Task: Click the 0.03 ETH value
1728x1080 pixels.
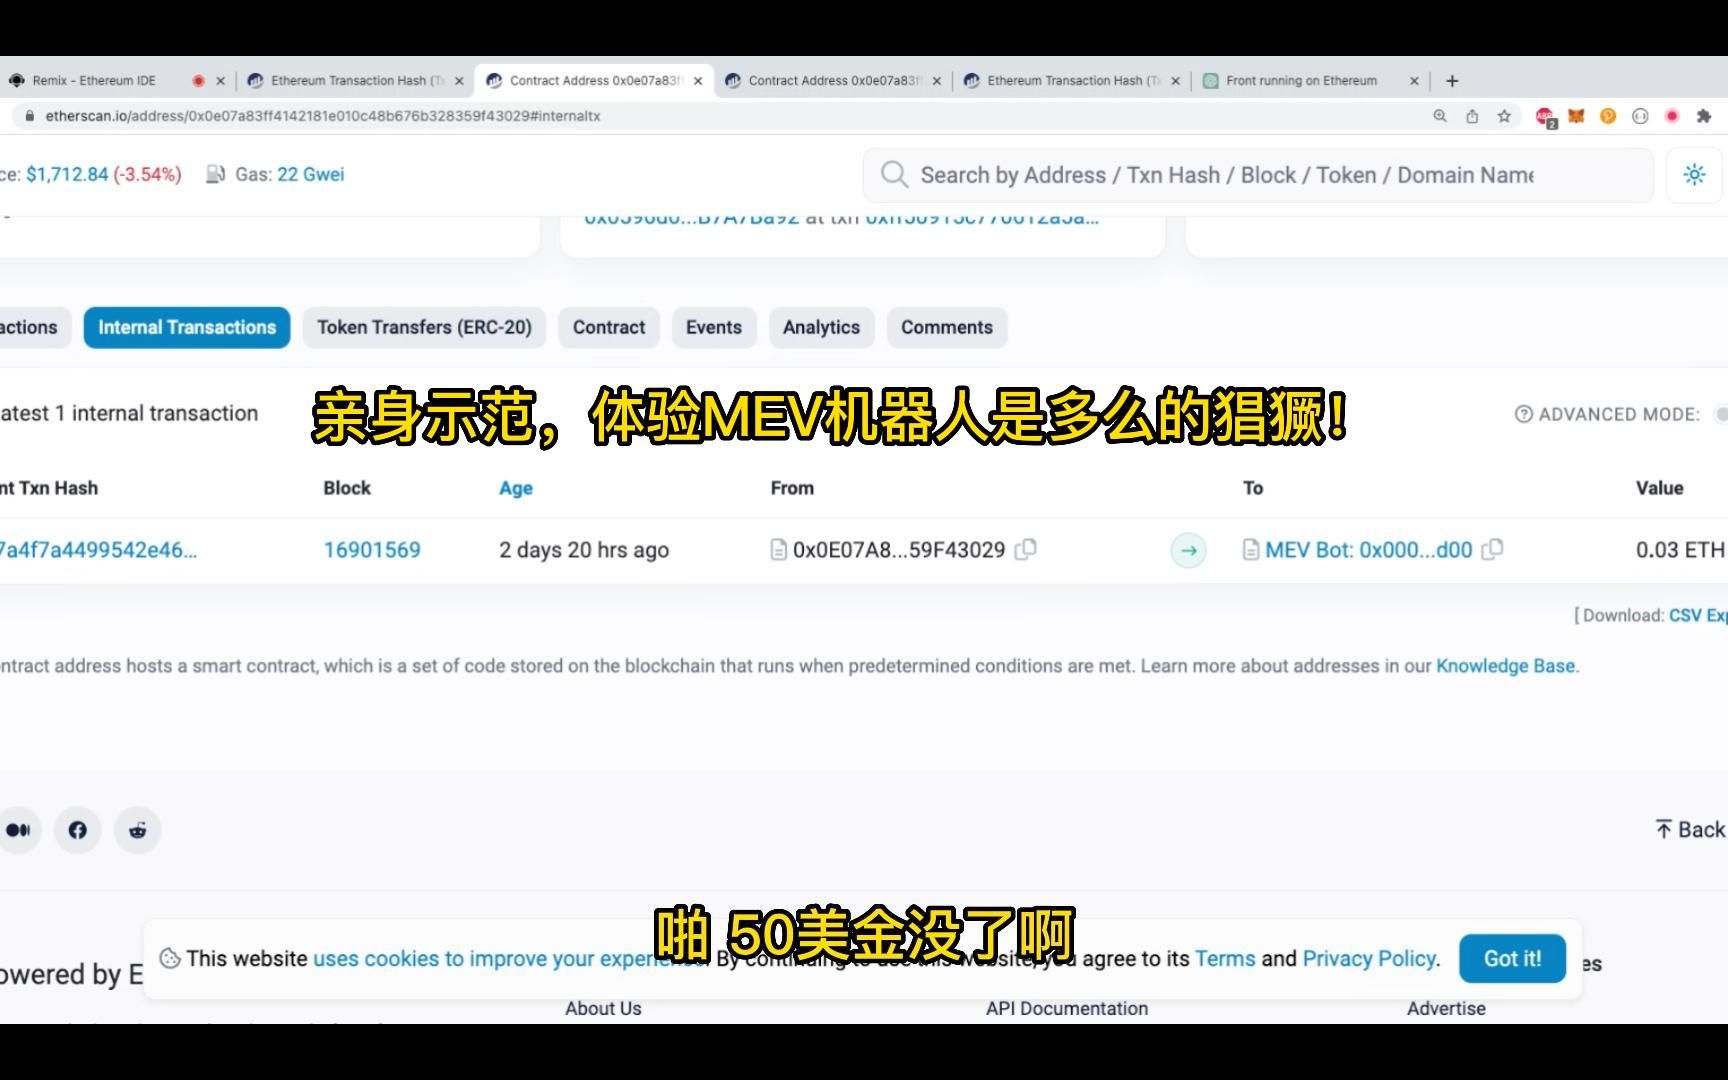Action: tap(1680, 550)
